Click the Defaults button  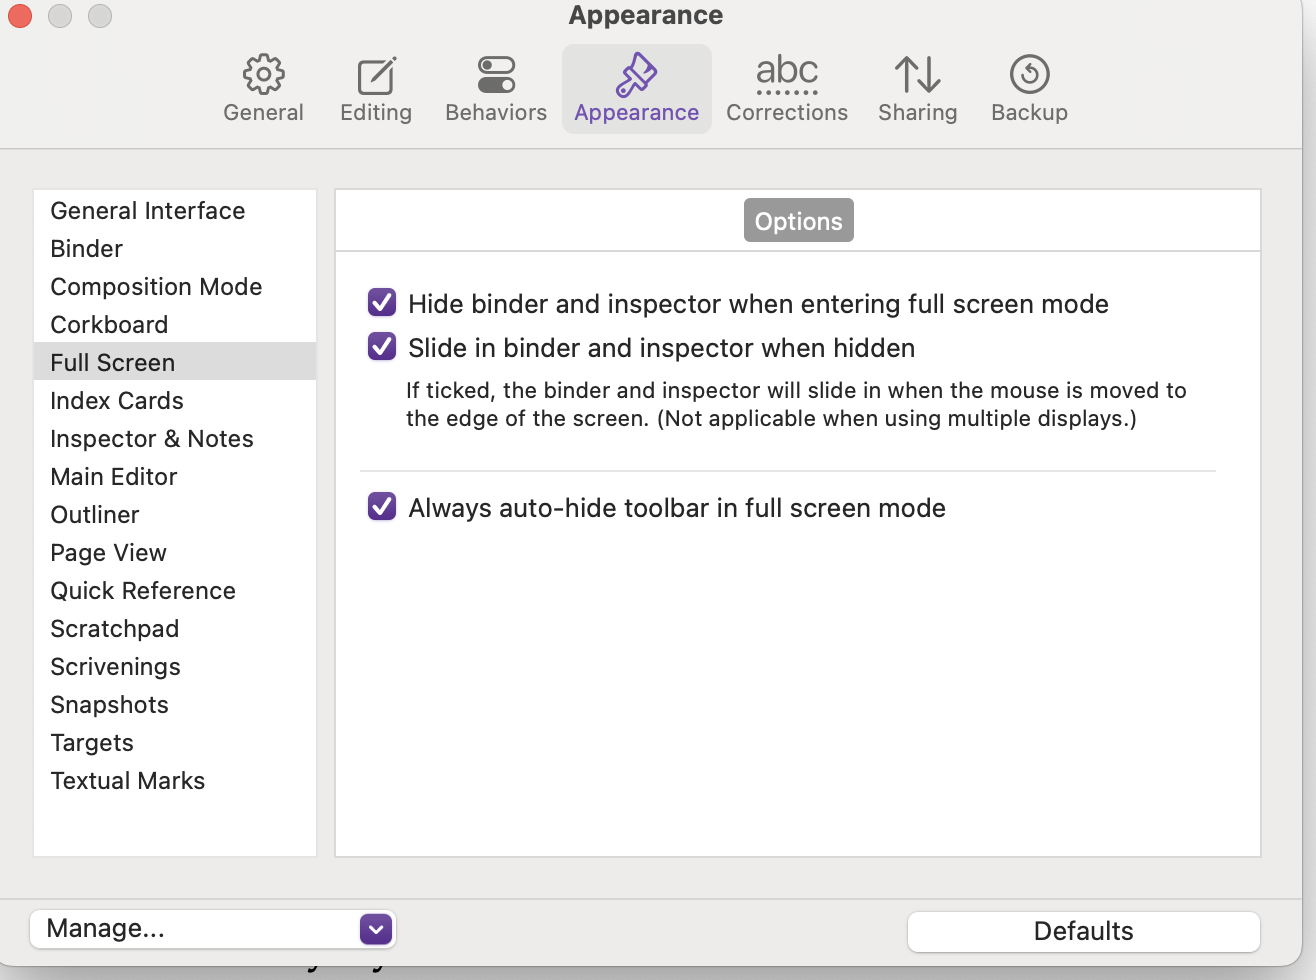coord(1083,931)
